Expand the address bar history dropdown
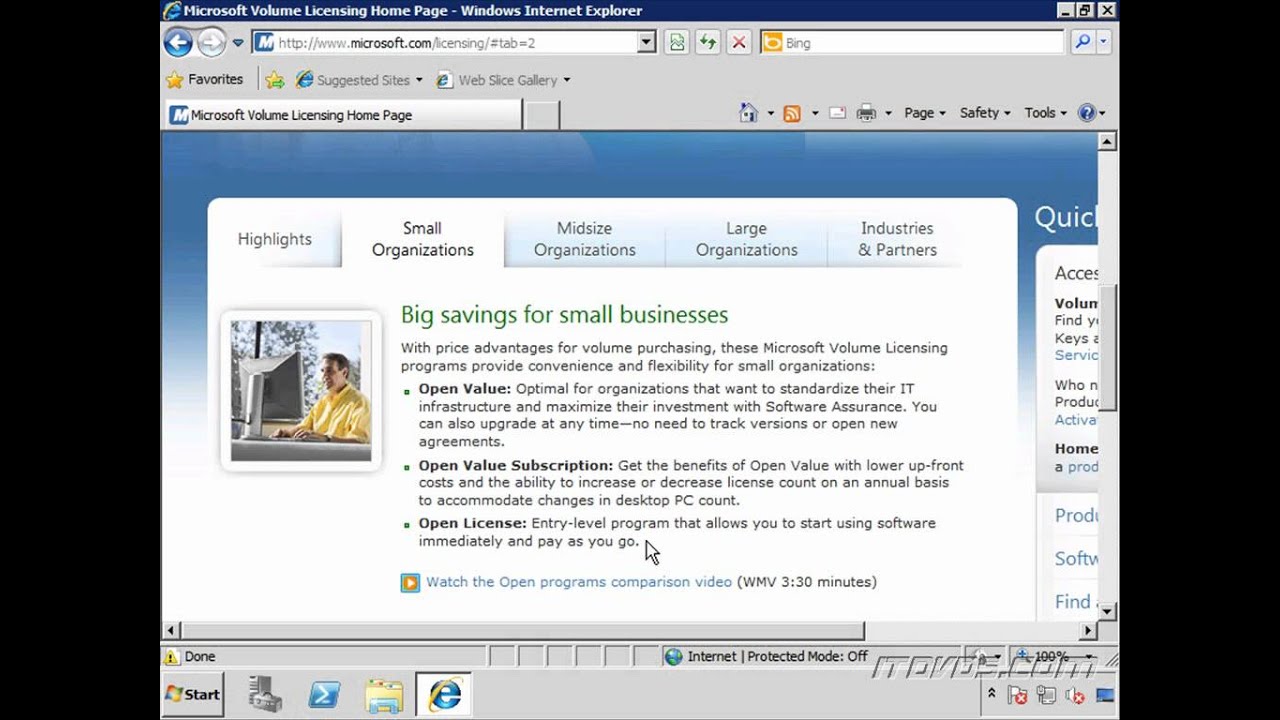Screen dimensions: 1280x720 coord(647,43)
